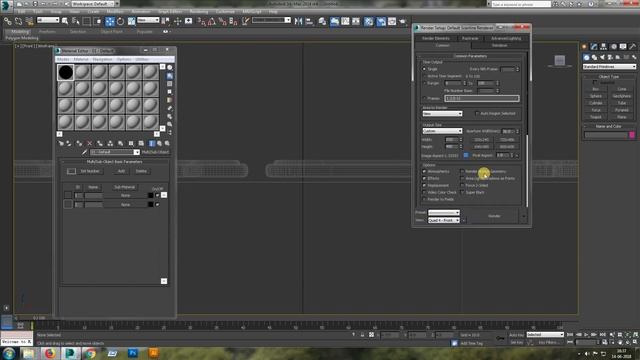This screenshot has width=640, height=360.
Task: Open Area to Render dropdown
Action: pyautogui.click(x=442, y=113)
